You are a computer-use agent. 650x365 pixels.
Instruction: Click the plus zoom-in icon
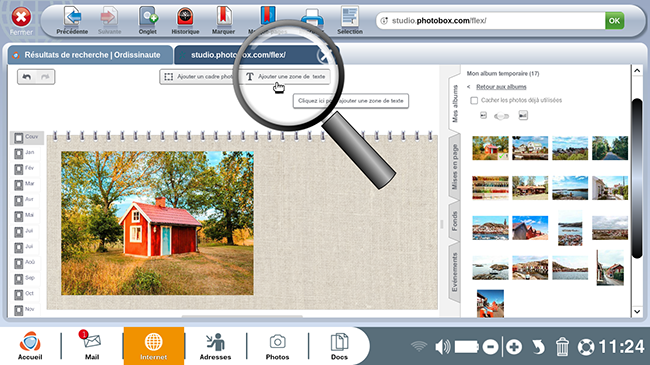514,347
